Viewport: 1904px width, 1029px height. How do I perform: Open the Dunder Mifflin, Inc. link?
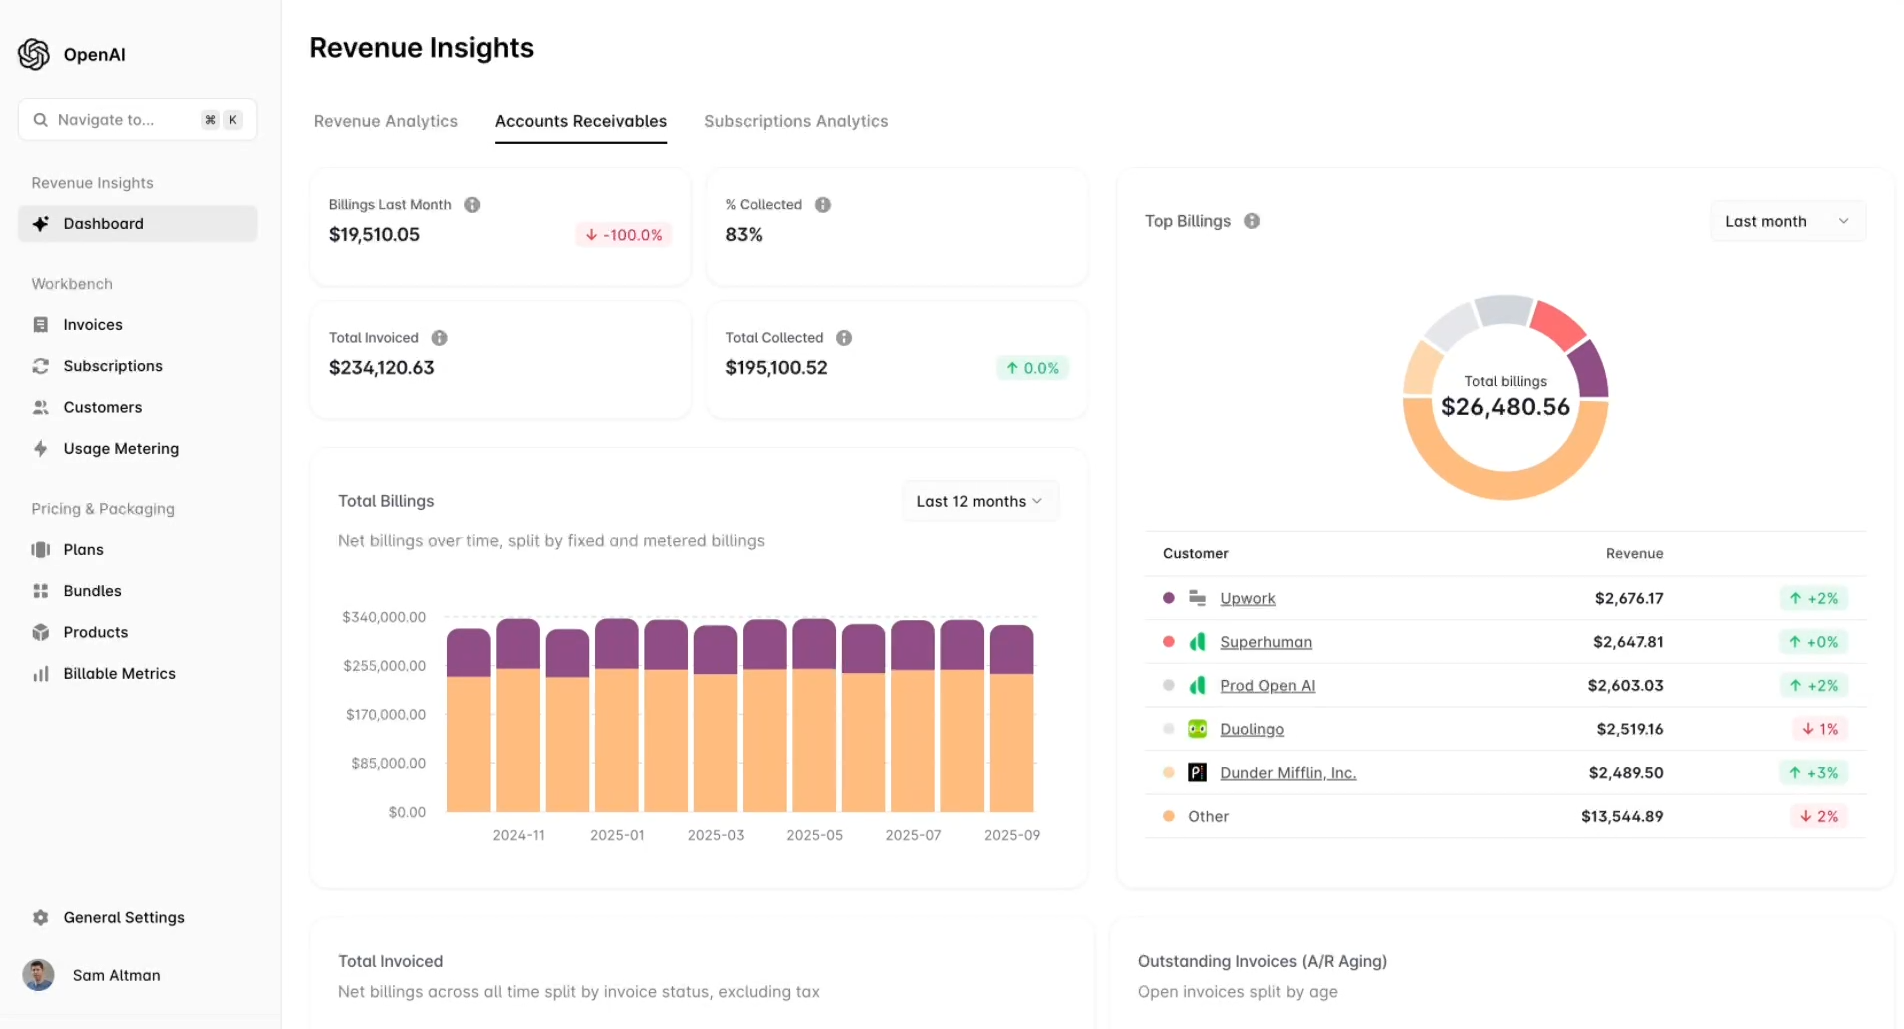1287,772
